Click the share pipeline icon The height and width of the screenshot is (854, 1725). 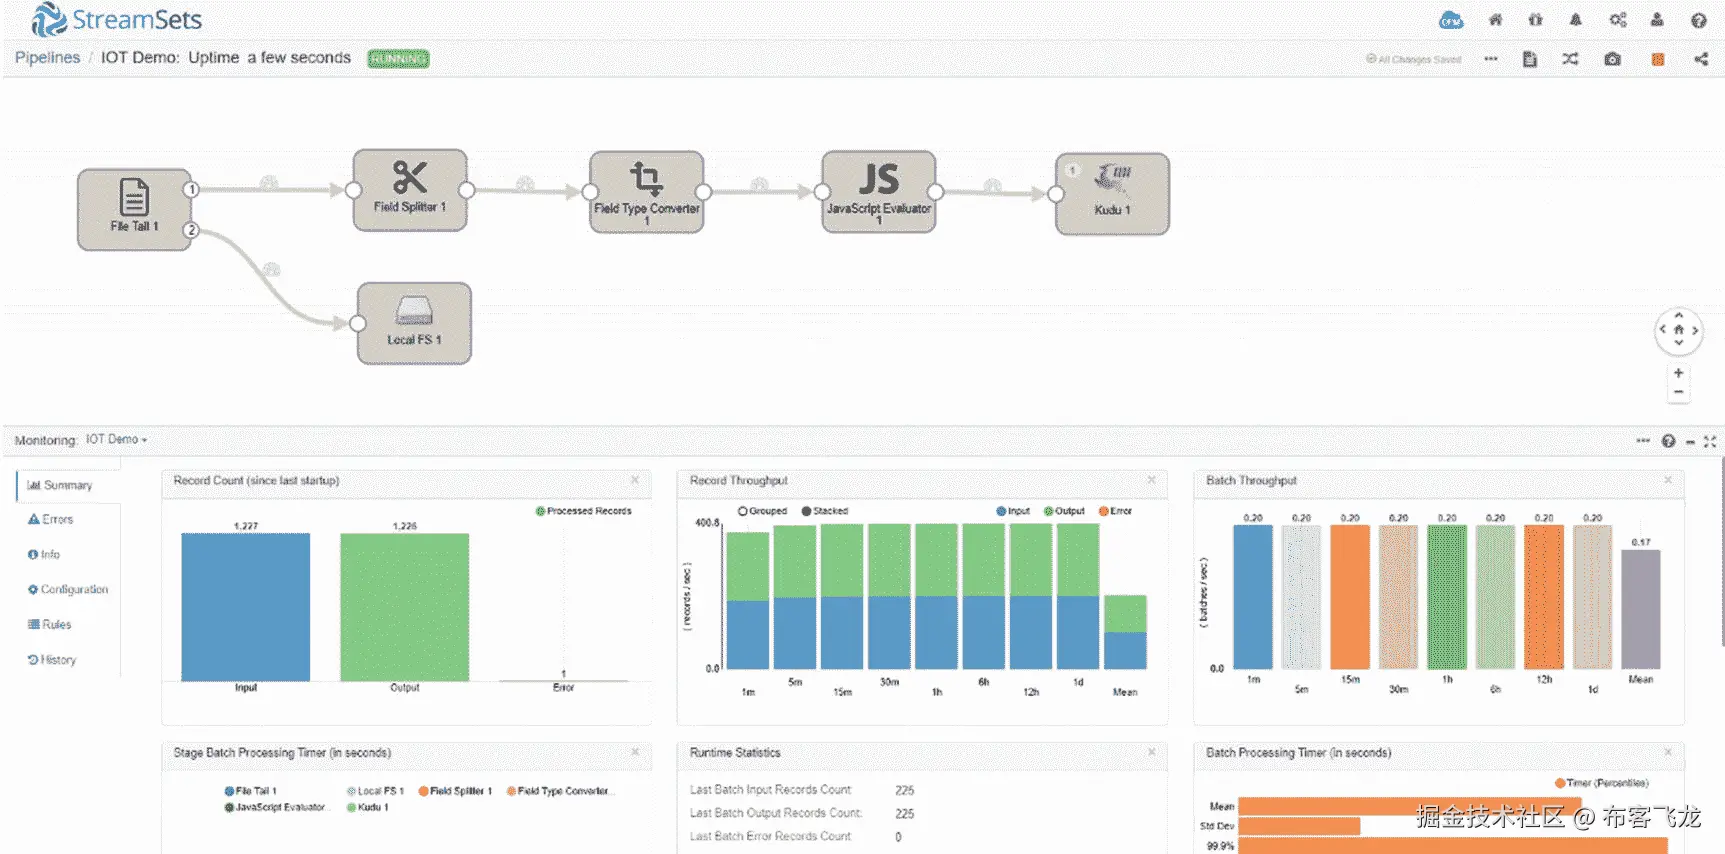pos(1701,59)
